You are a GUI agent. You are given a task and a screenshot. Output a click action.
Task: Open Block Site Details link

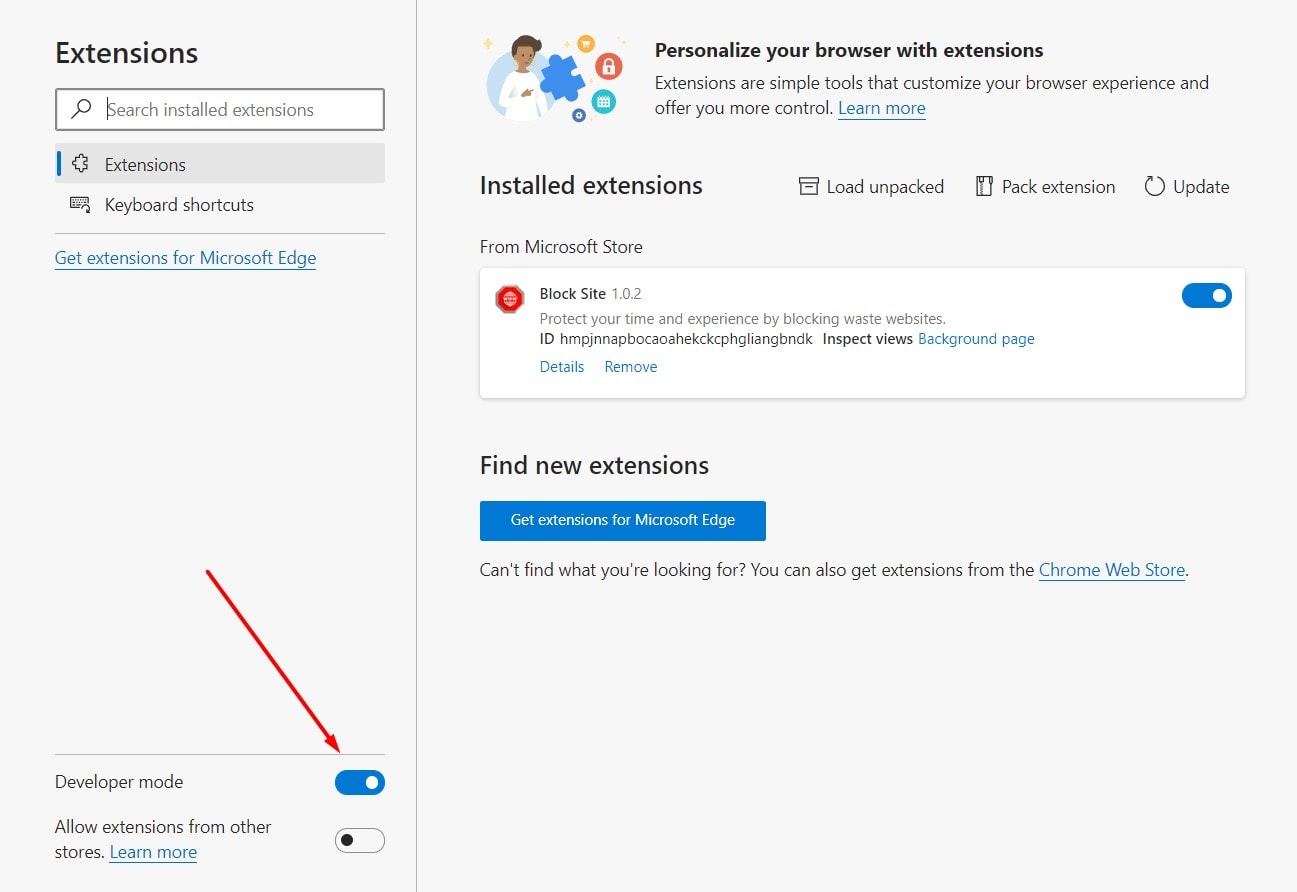click(x=562, y=367)
